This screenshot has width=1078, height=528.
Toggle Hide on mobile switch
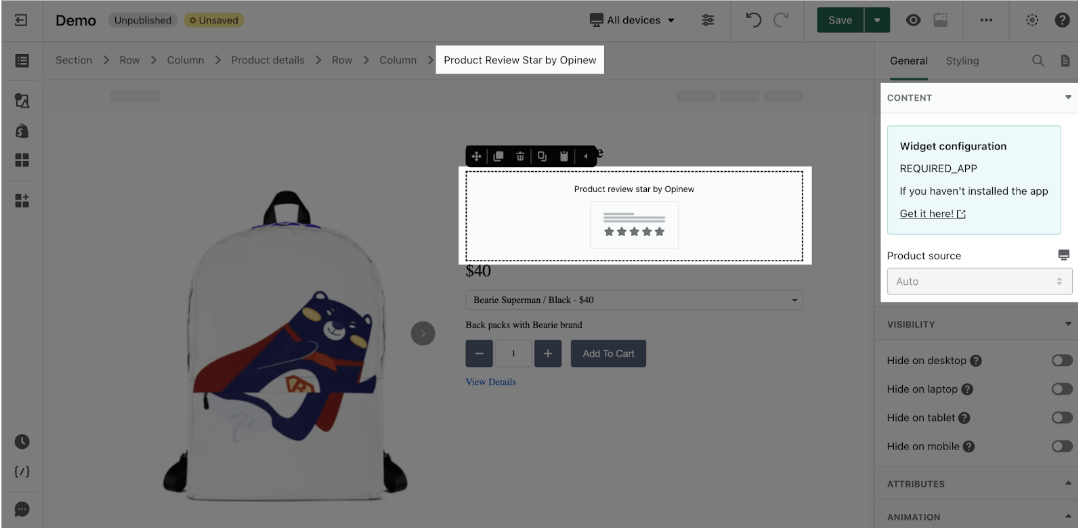[1062, 446]
